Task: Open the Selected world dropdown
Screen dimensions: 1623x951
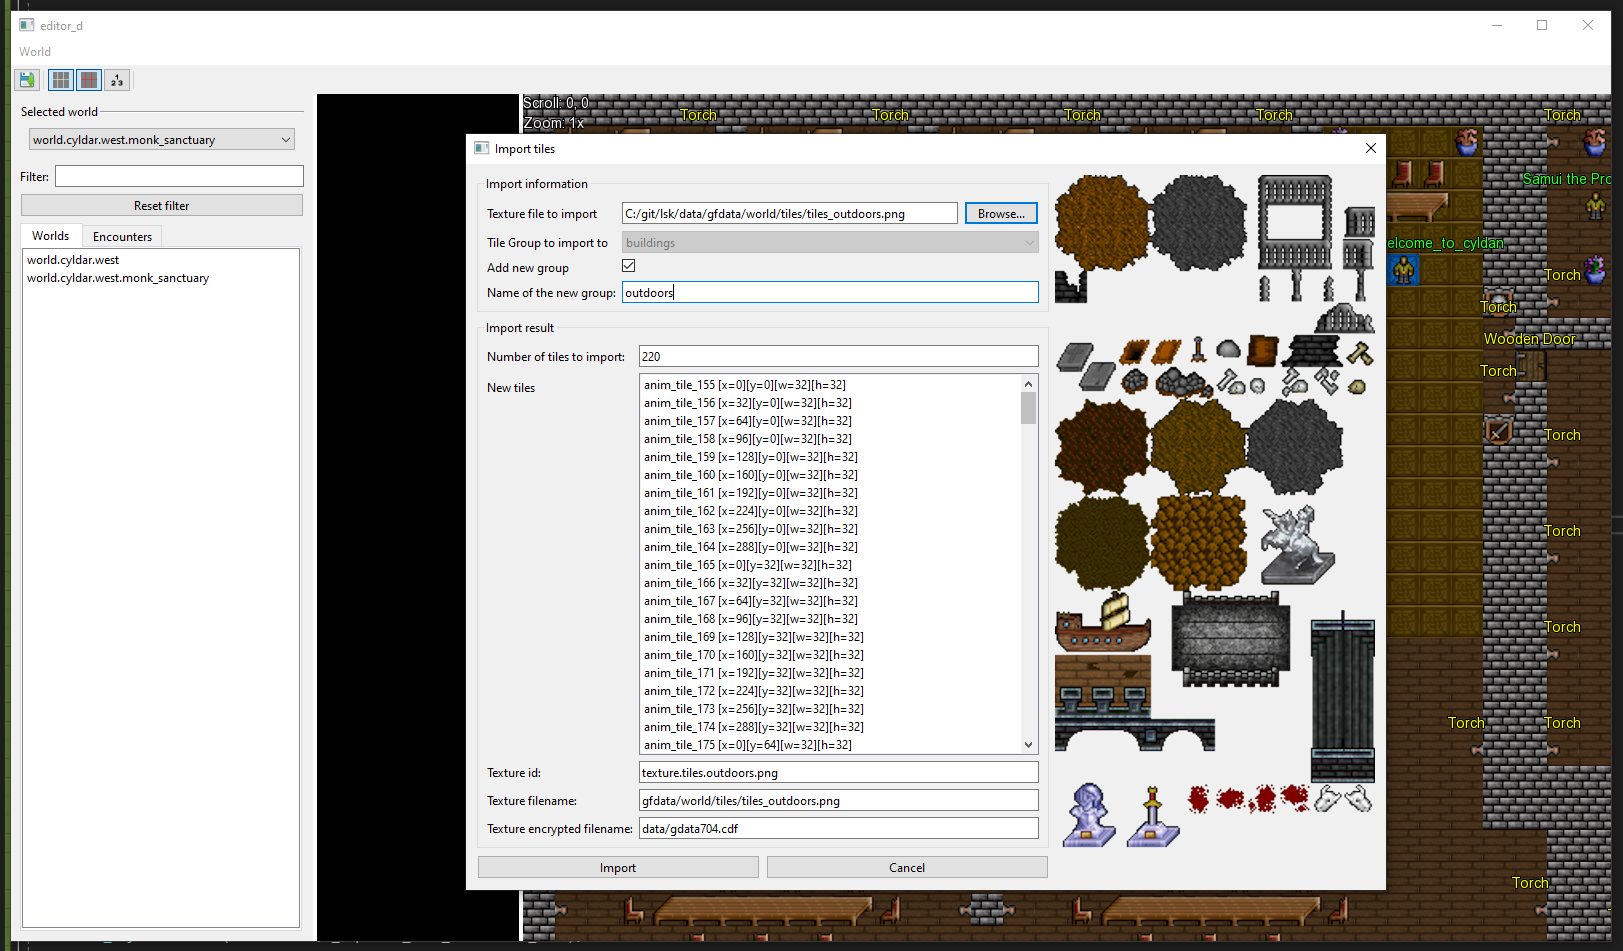Action: click(x=161, y=140)
